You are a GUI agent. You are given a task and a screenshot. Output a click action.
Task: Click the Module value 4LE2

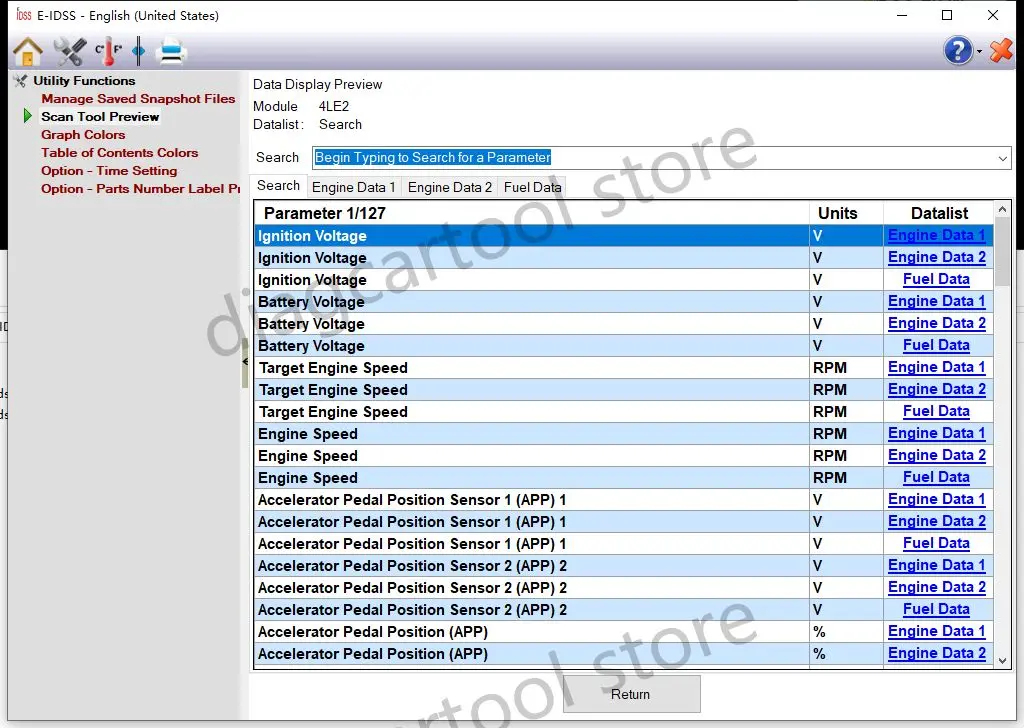point(334,106)
